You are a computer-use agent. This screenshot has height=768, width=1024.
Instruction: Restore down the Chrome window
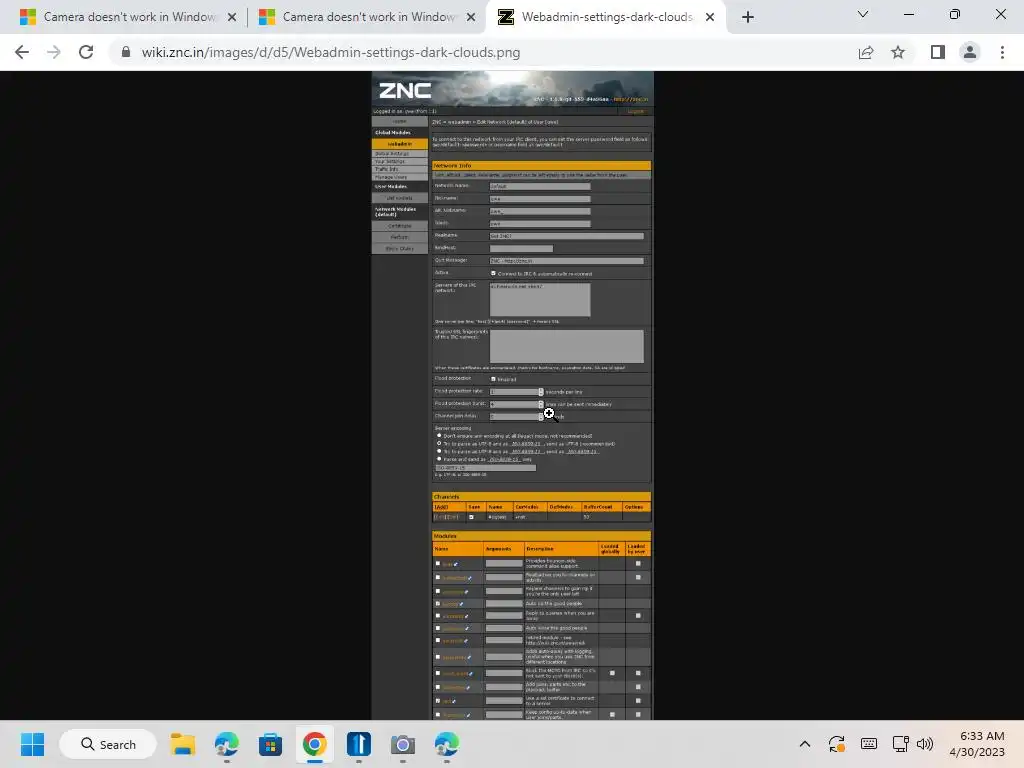coord(955,14)
